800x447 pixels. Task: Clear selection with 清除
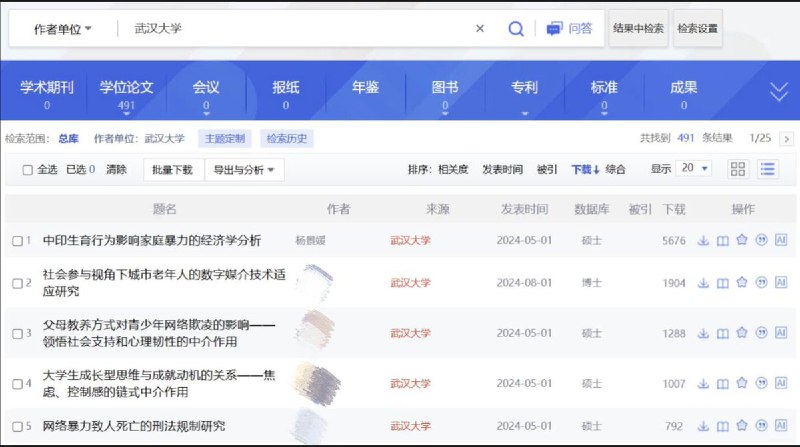click(x=116, y=169)
